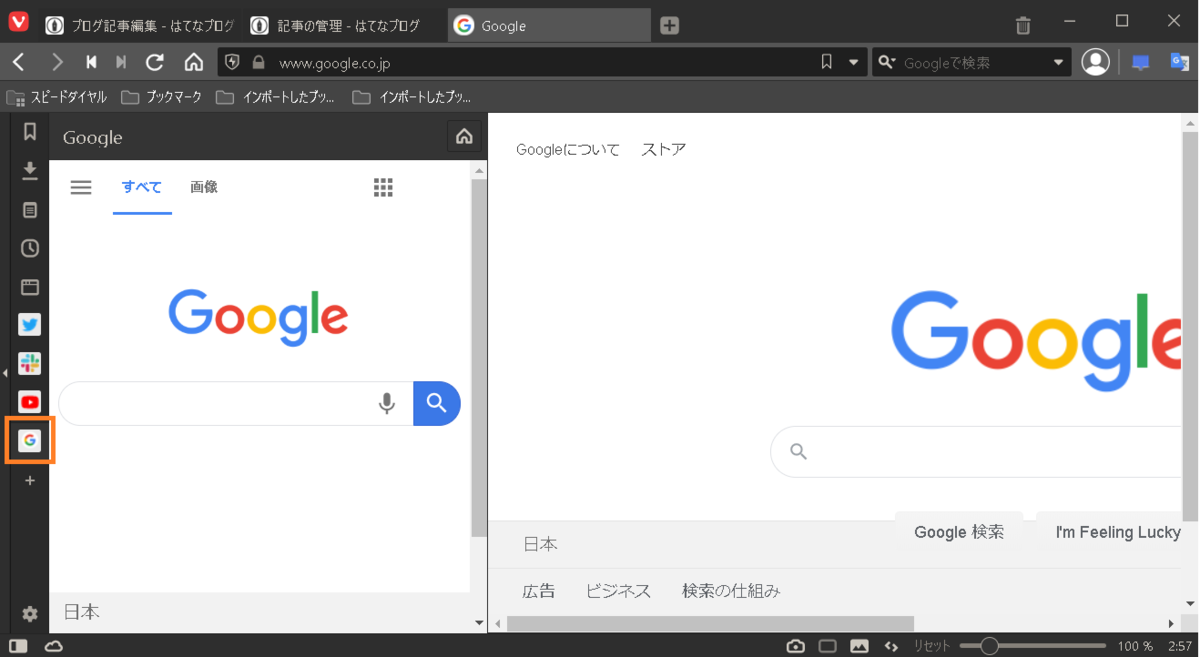1200x657 pixels.
Task: Switch to 記事の管理 tab
Action: coord(343,26)
